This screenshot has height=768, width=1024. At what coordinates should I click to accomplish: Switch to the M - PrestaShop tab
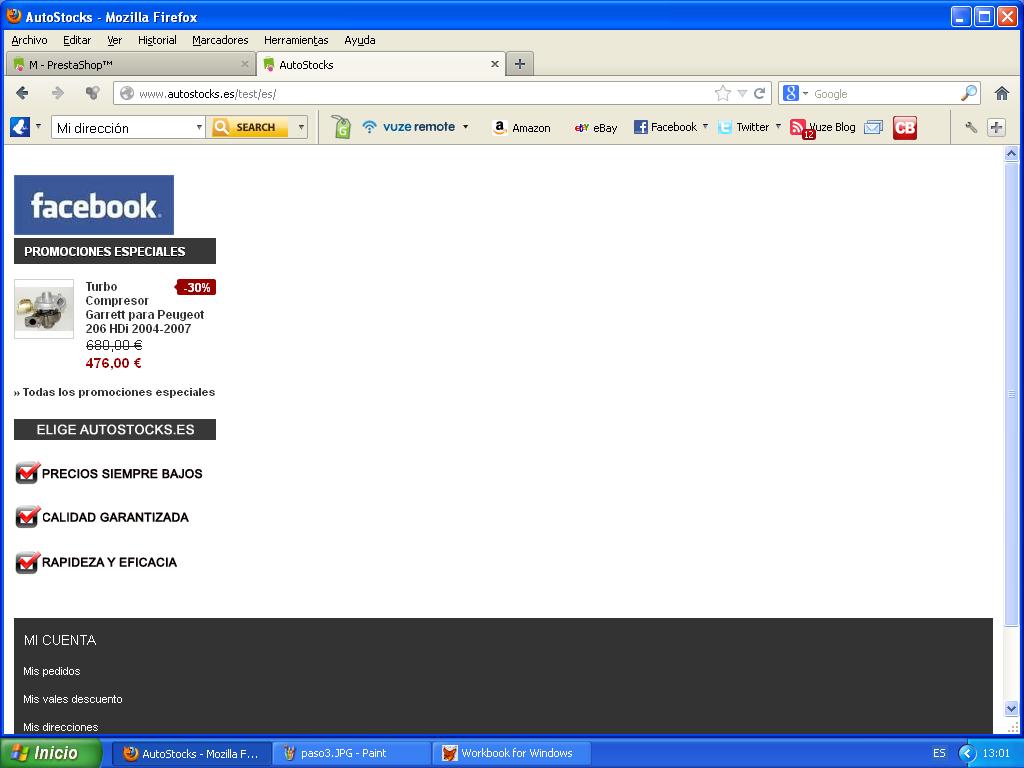click(131, 64)
